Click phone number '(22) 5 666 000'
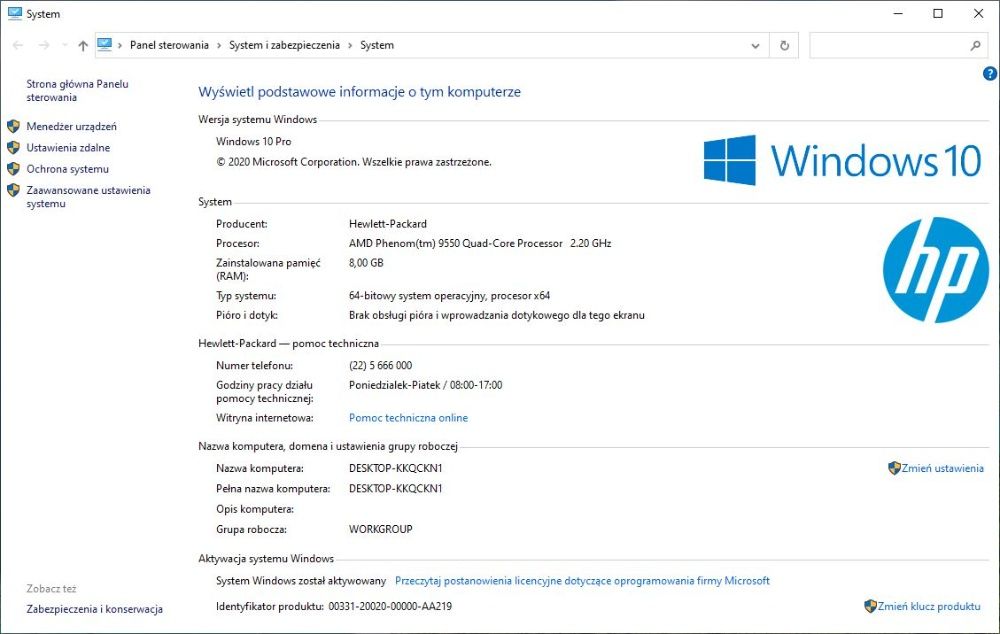1000x634 pixels. coord(380,365)
